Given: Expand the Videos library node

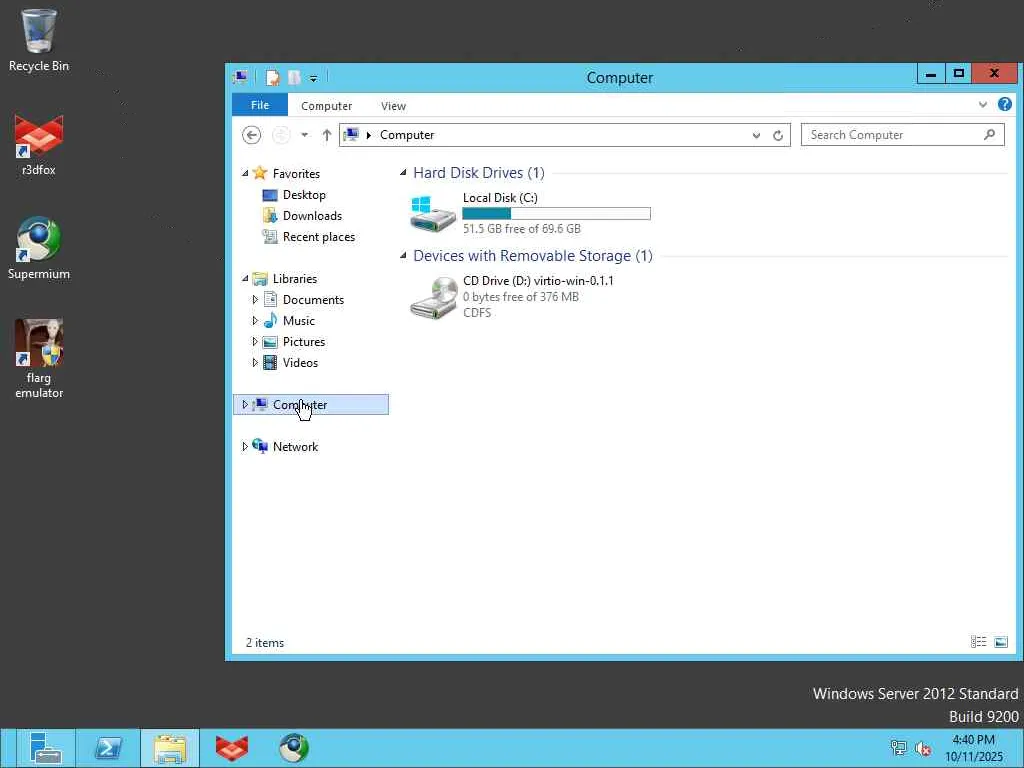Looking at the screenshot, I should [x=255, y=362].
